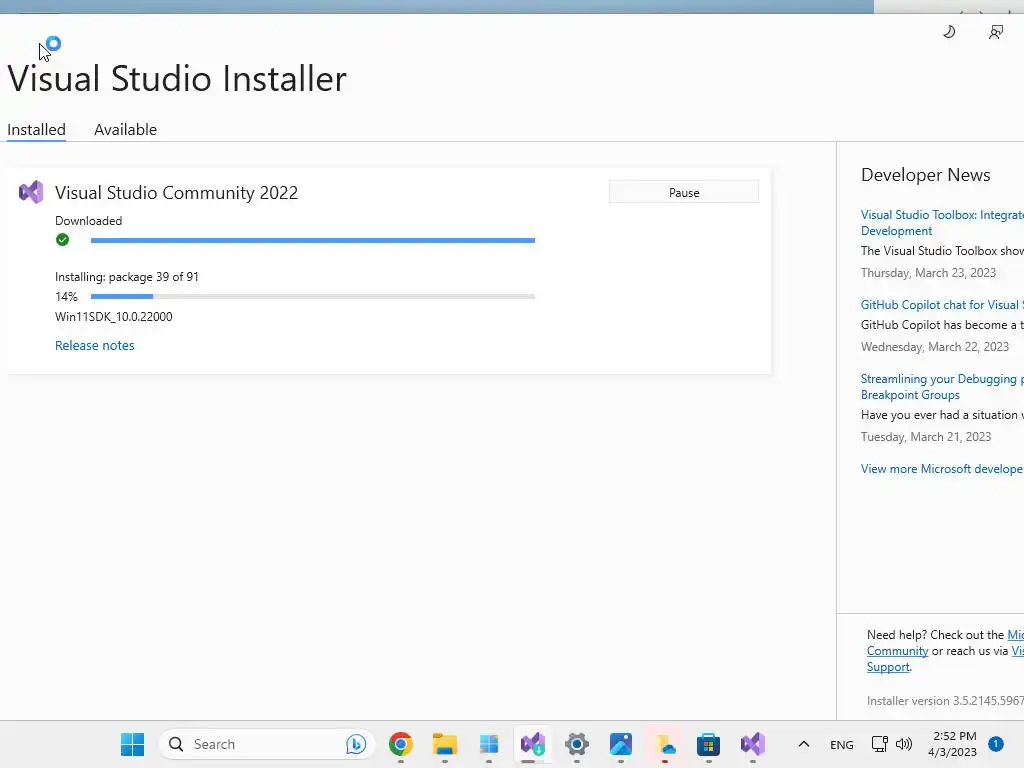The height and width of the screenshot is (768, 1024).
Task: Open Microsoft Store from the taskbar
Action: tap(709, 744)
